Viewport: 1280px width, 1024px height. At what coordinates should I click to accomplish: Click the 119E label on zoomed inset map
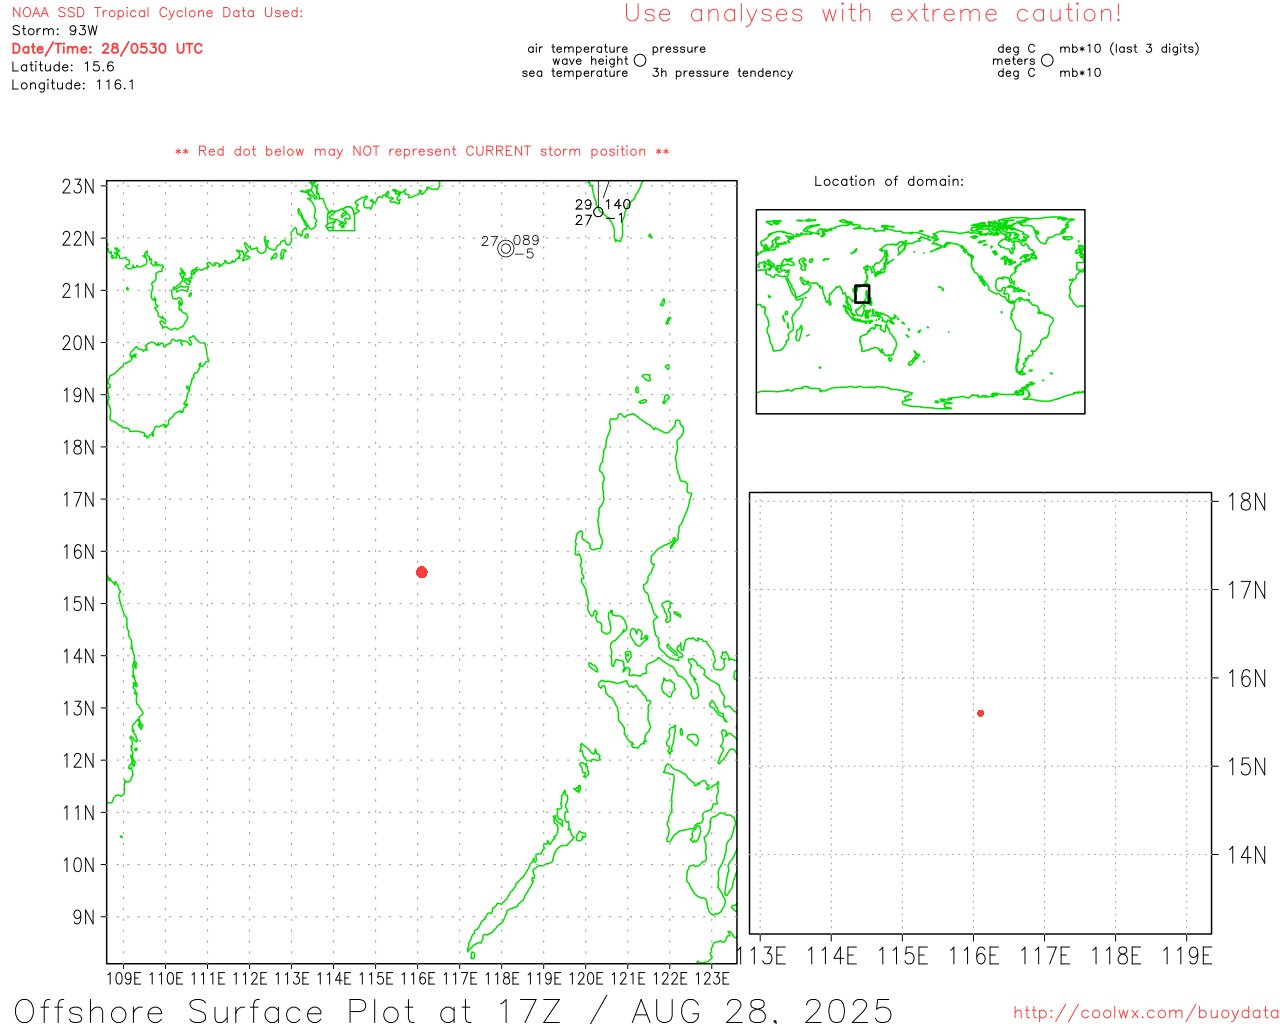[x=1187, y=956]
